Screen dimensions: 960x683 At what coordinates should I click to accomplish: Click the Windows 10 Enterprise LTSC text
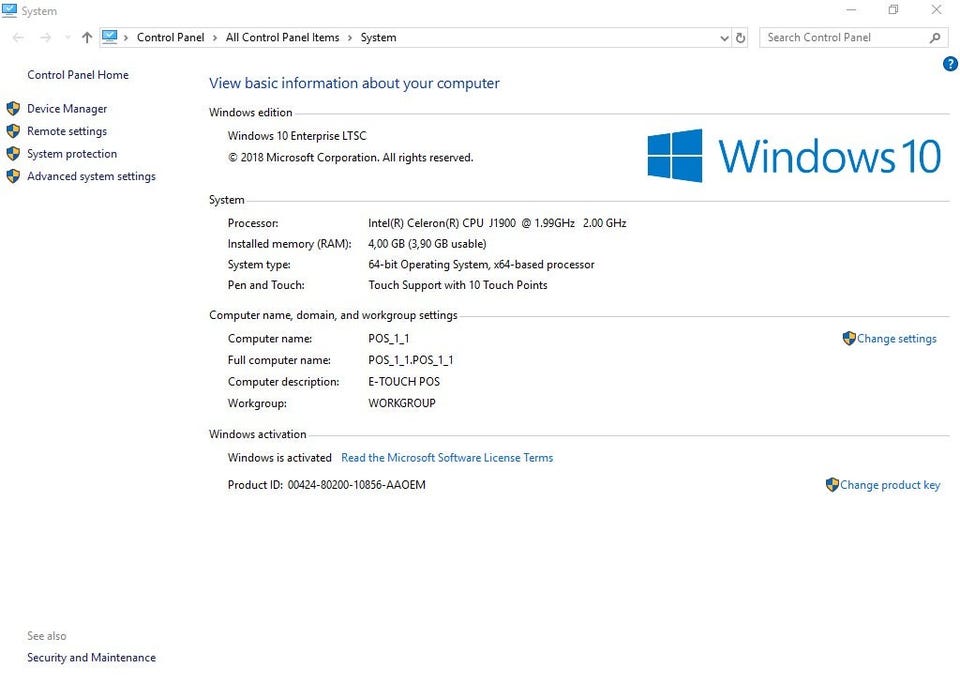297,136
